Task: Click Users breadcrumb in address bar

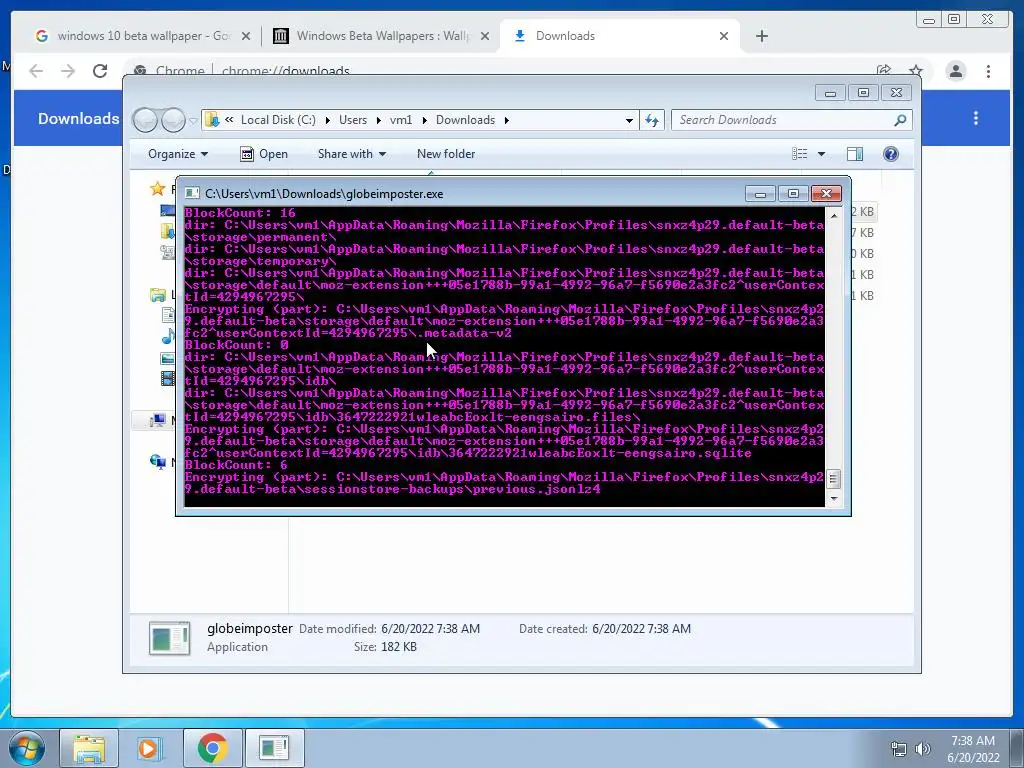Action: (x=353, y=120)
